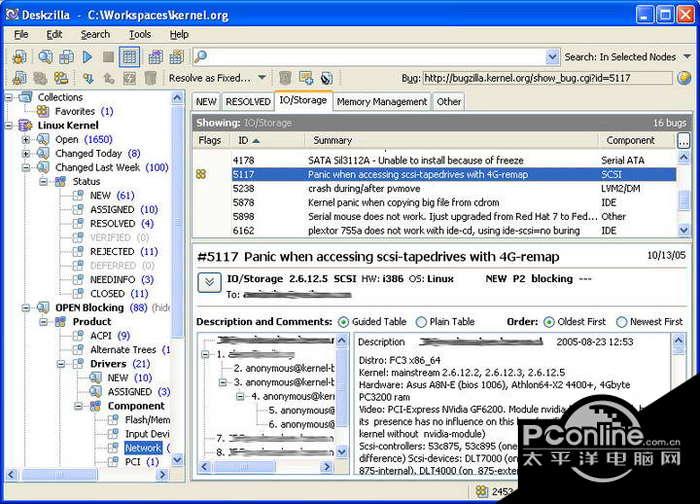Collapse the Changed Last Week node

pyautogui.click(x=26, y=167)
